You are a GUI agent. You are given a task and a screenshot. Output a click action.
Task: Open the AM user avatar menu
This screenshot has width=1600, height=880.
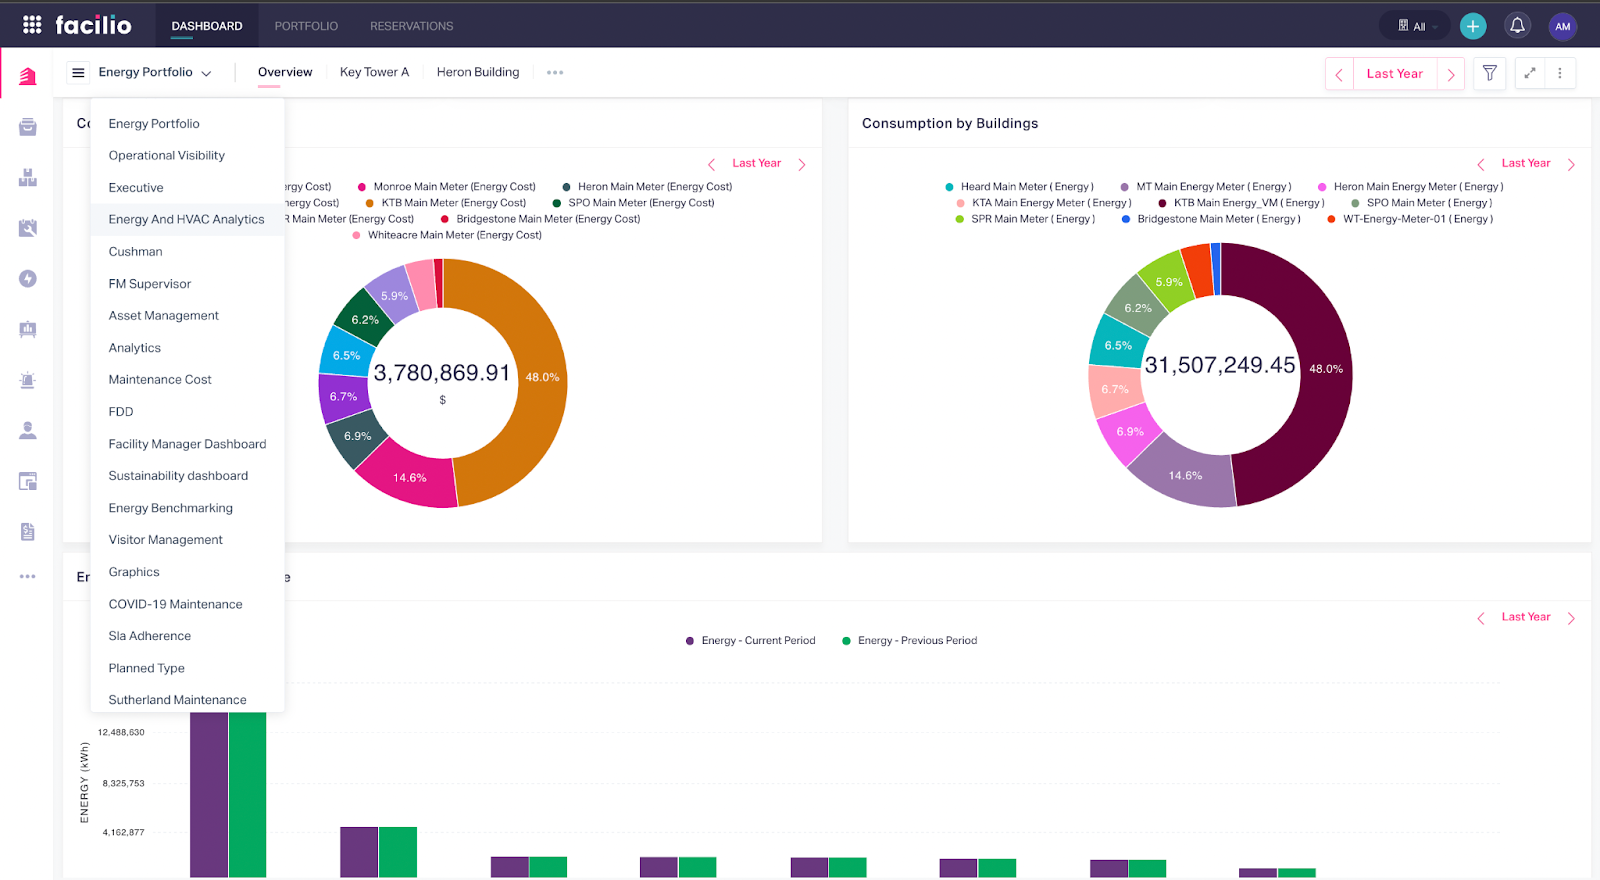[x=1562, y=26]
